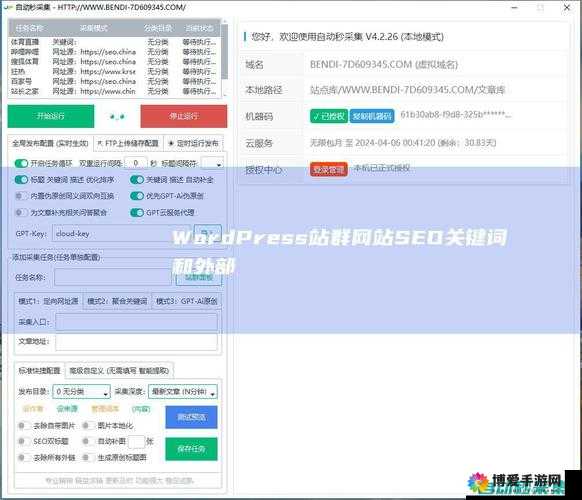The width and height of the screenshot is (582, 500).
Task: Click the 本地路径 value 站点库/WWW.BENDI-7D609345.COM
Action: (x=407, y=90)
